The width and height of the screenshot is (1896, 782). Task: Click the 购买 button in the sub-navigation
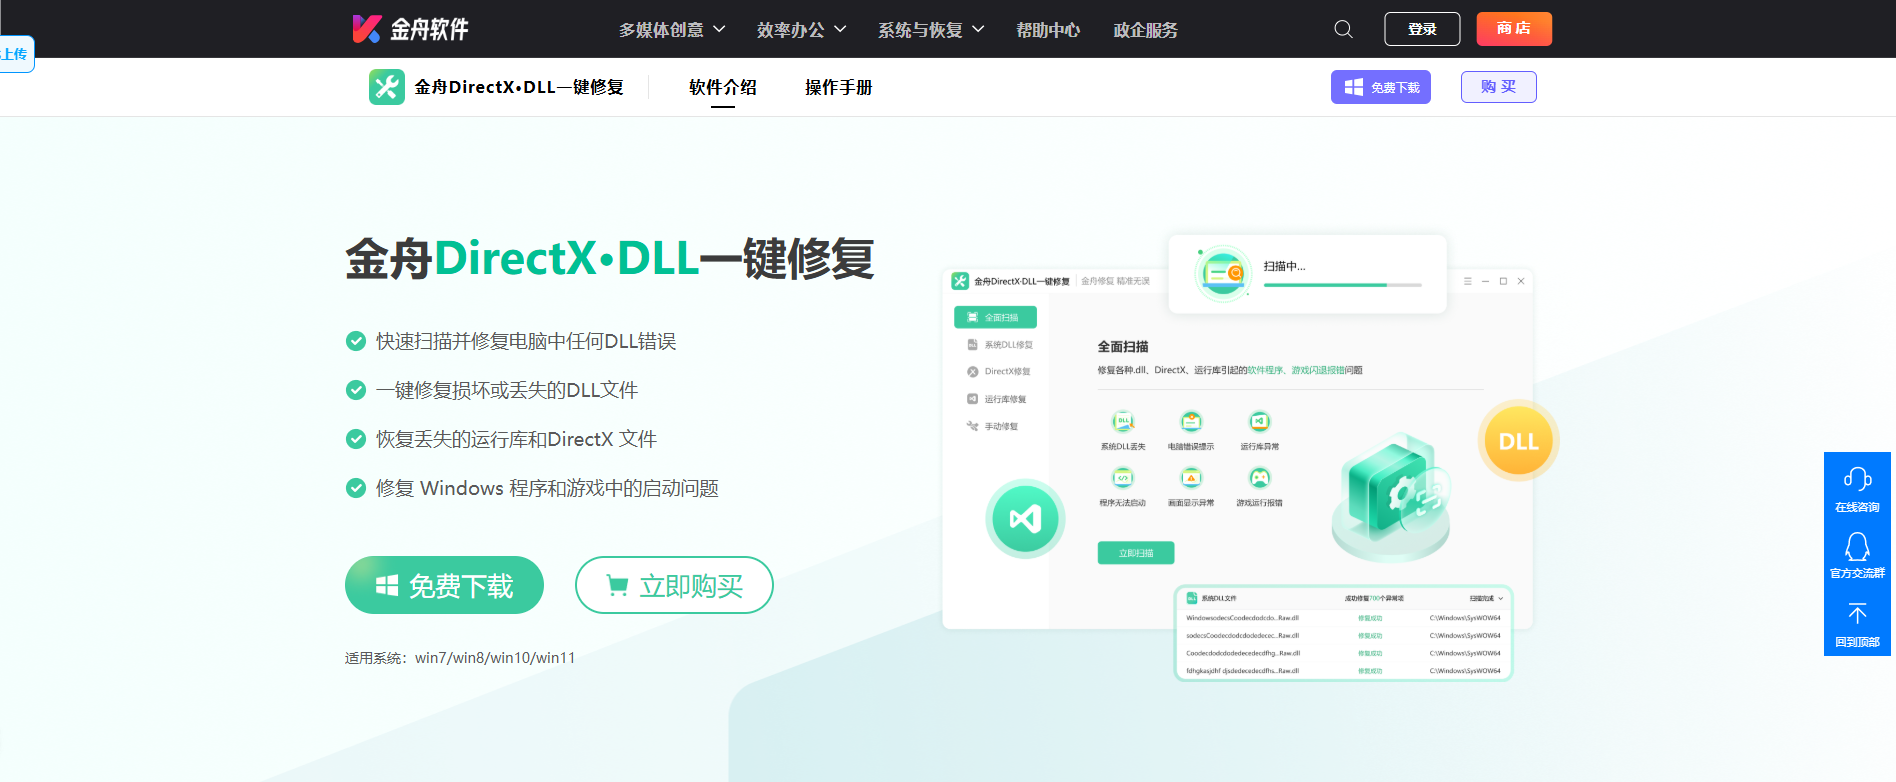point(1499,87)
